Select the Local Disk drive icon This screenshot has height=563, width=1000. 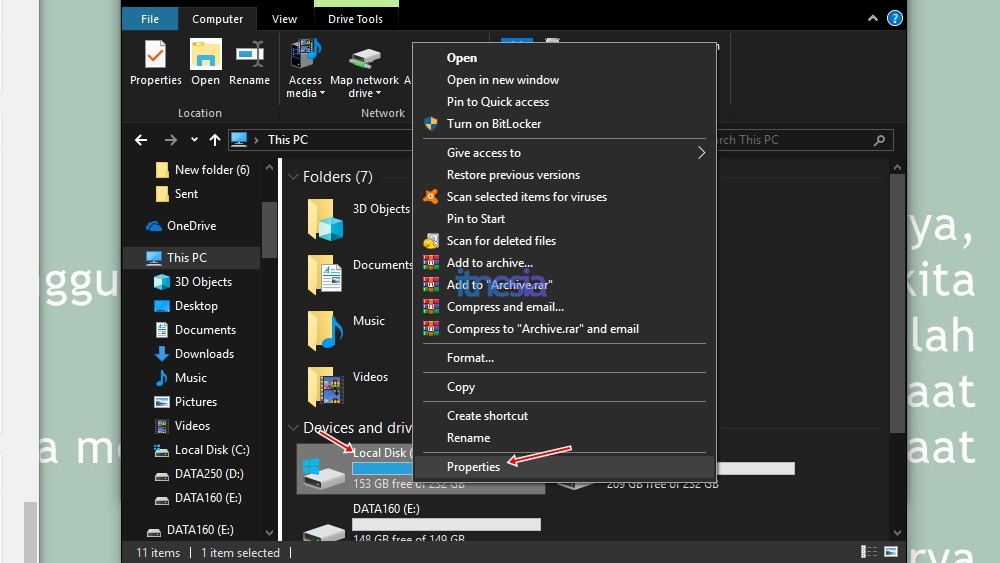click(x=323, y=473)
